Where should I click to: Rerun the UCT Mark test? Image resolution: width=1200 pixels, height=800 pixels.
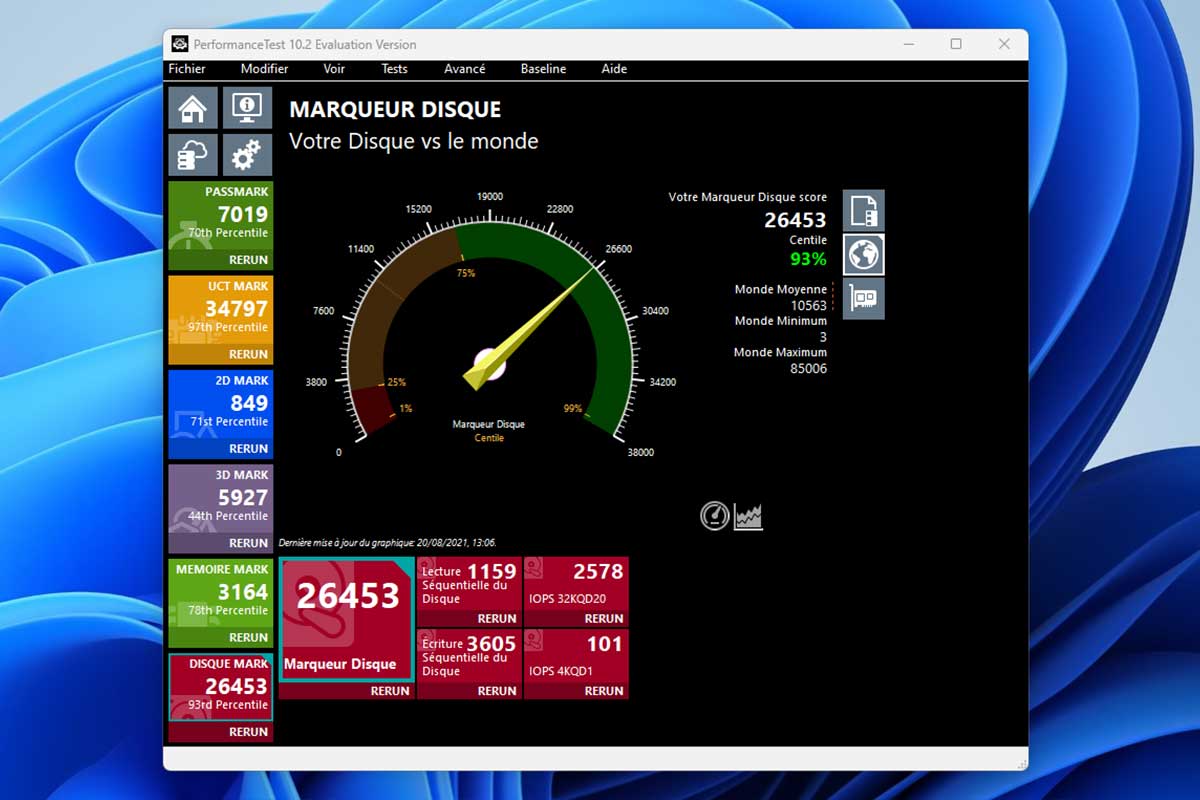pos(248,354)
